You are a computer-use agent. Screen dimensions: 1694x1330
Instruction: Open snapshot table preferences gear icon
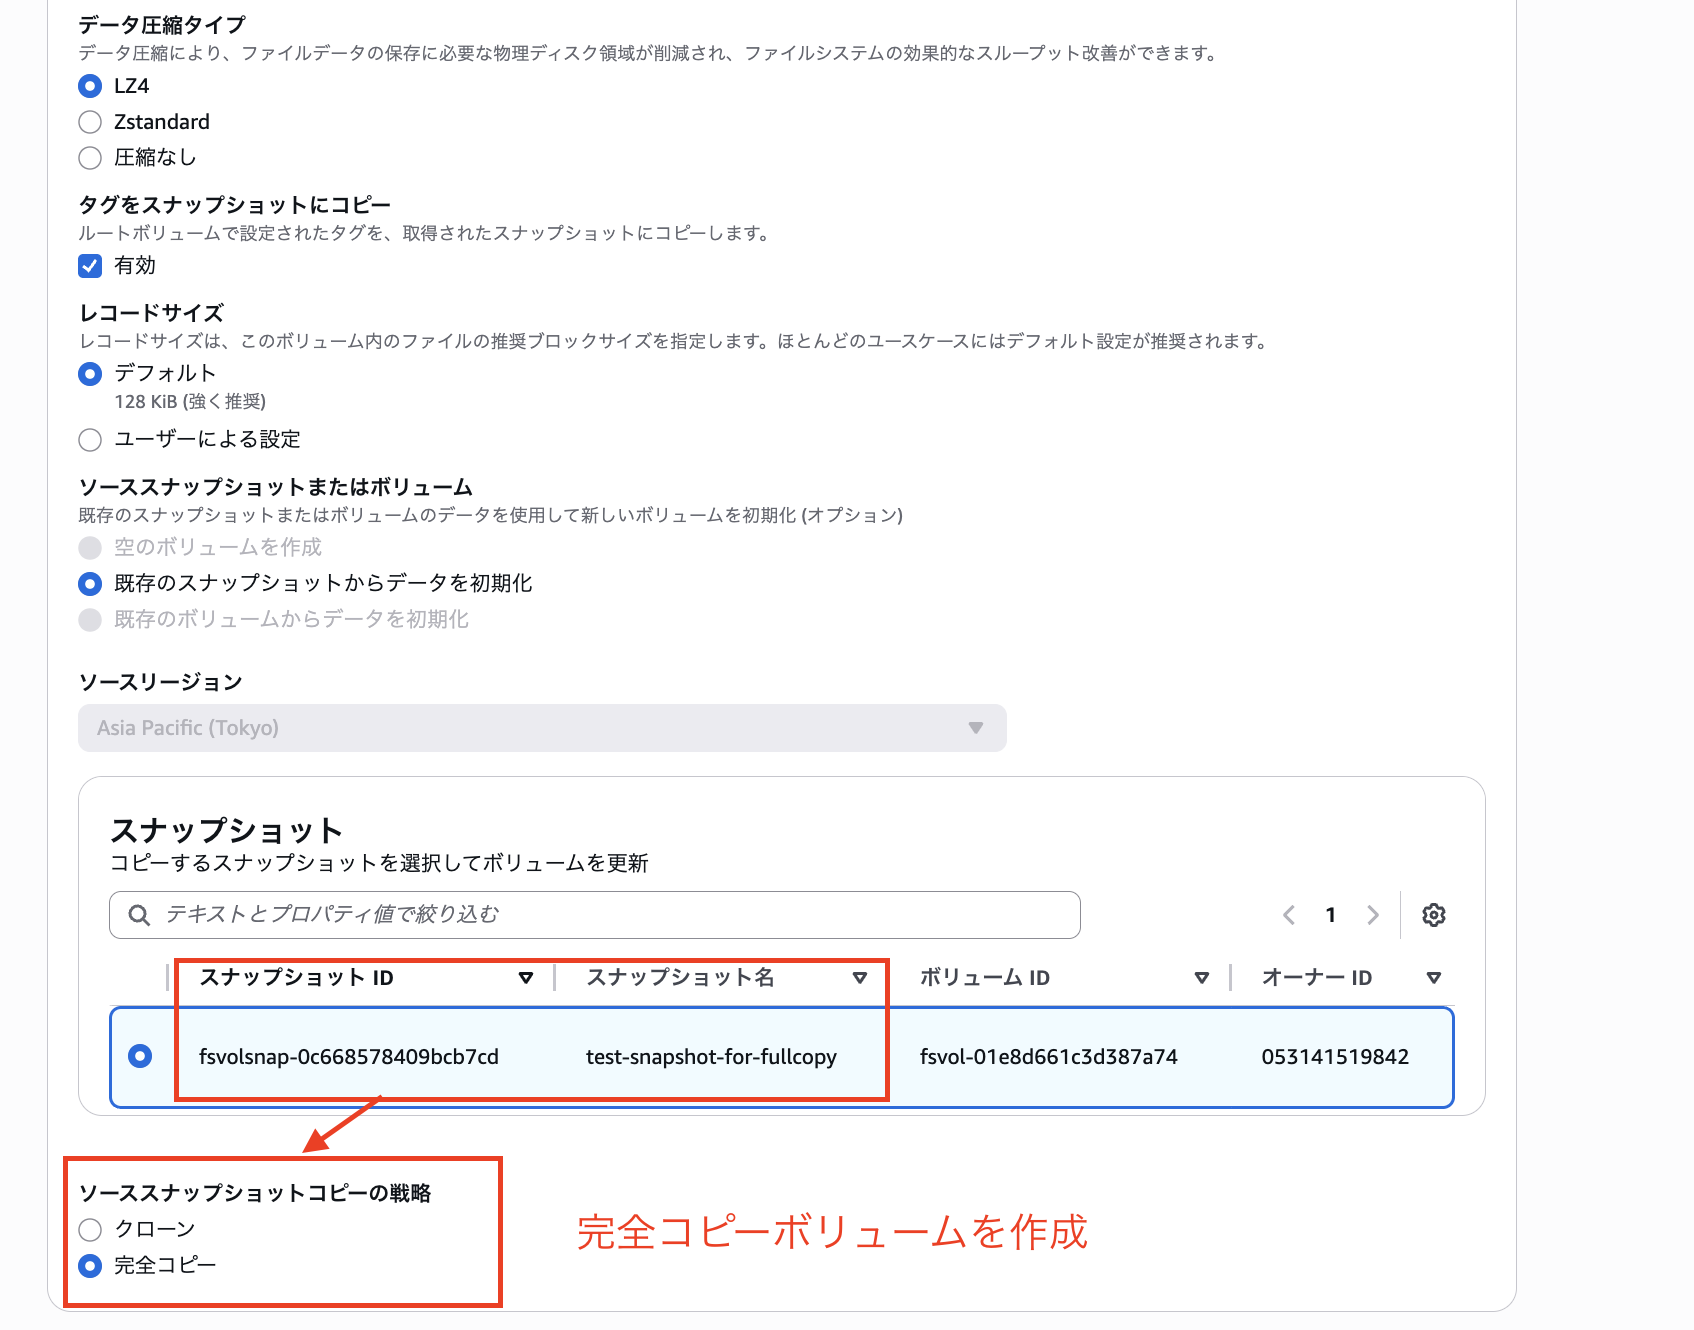click(x=1433, y=915)
